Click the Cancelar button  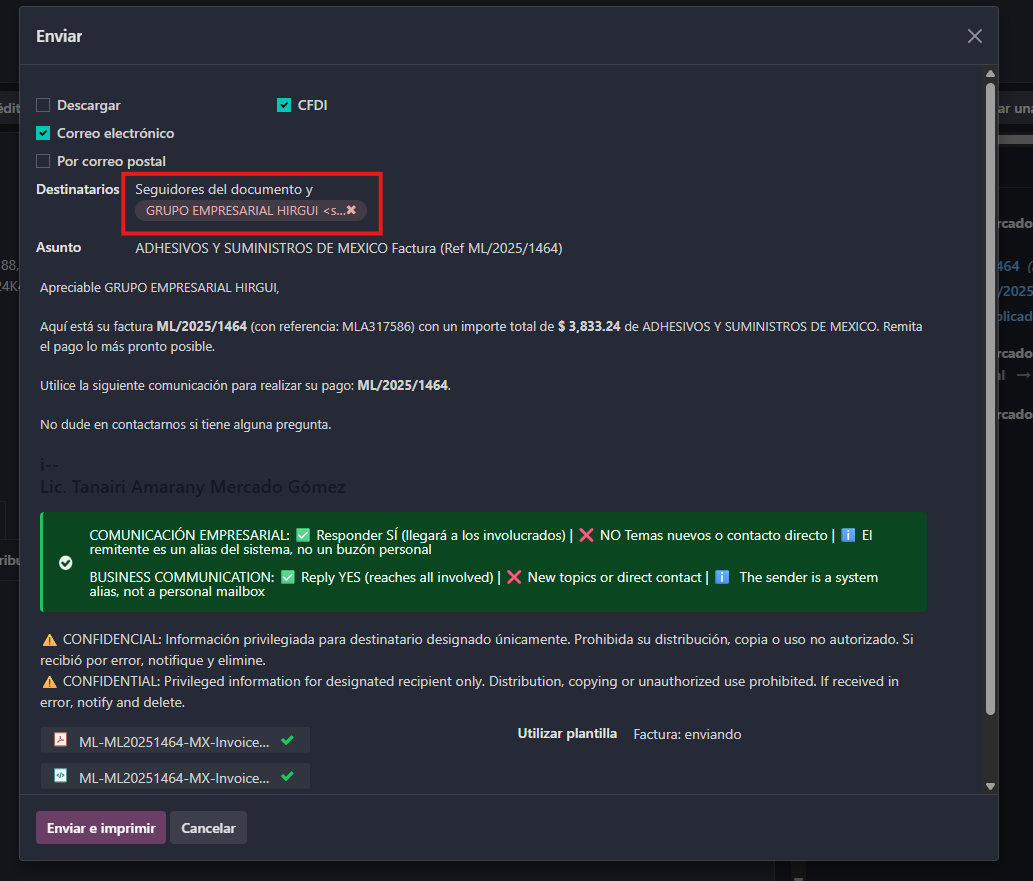point(208,828)
